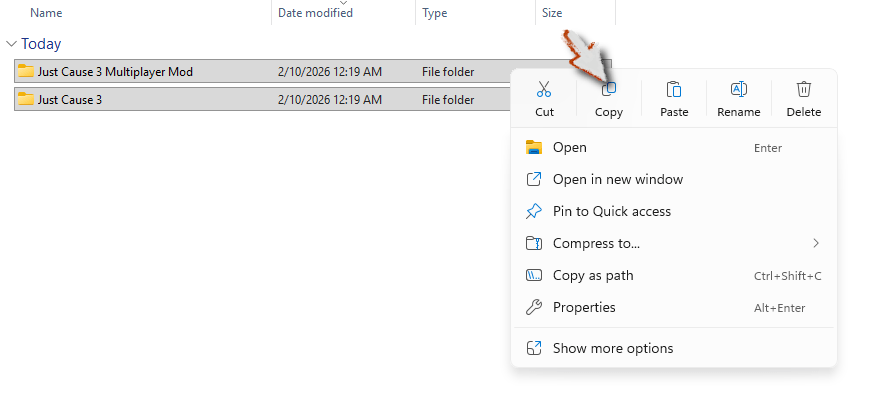The width and height of the screenshot is (875, 413).
Task: Click the Rename icon
Action: pos(739,89)
